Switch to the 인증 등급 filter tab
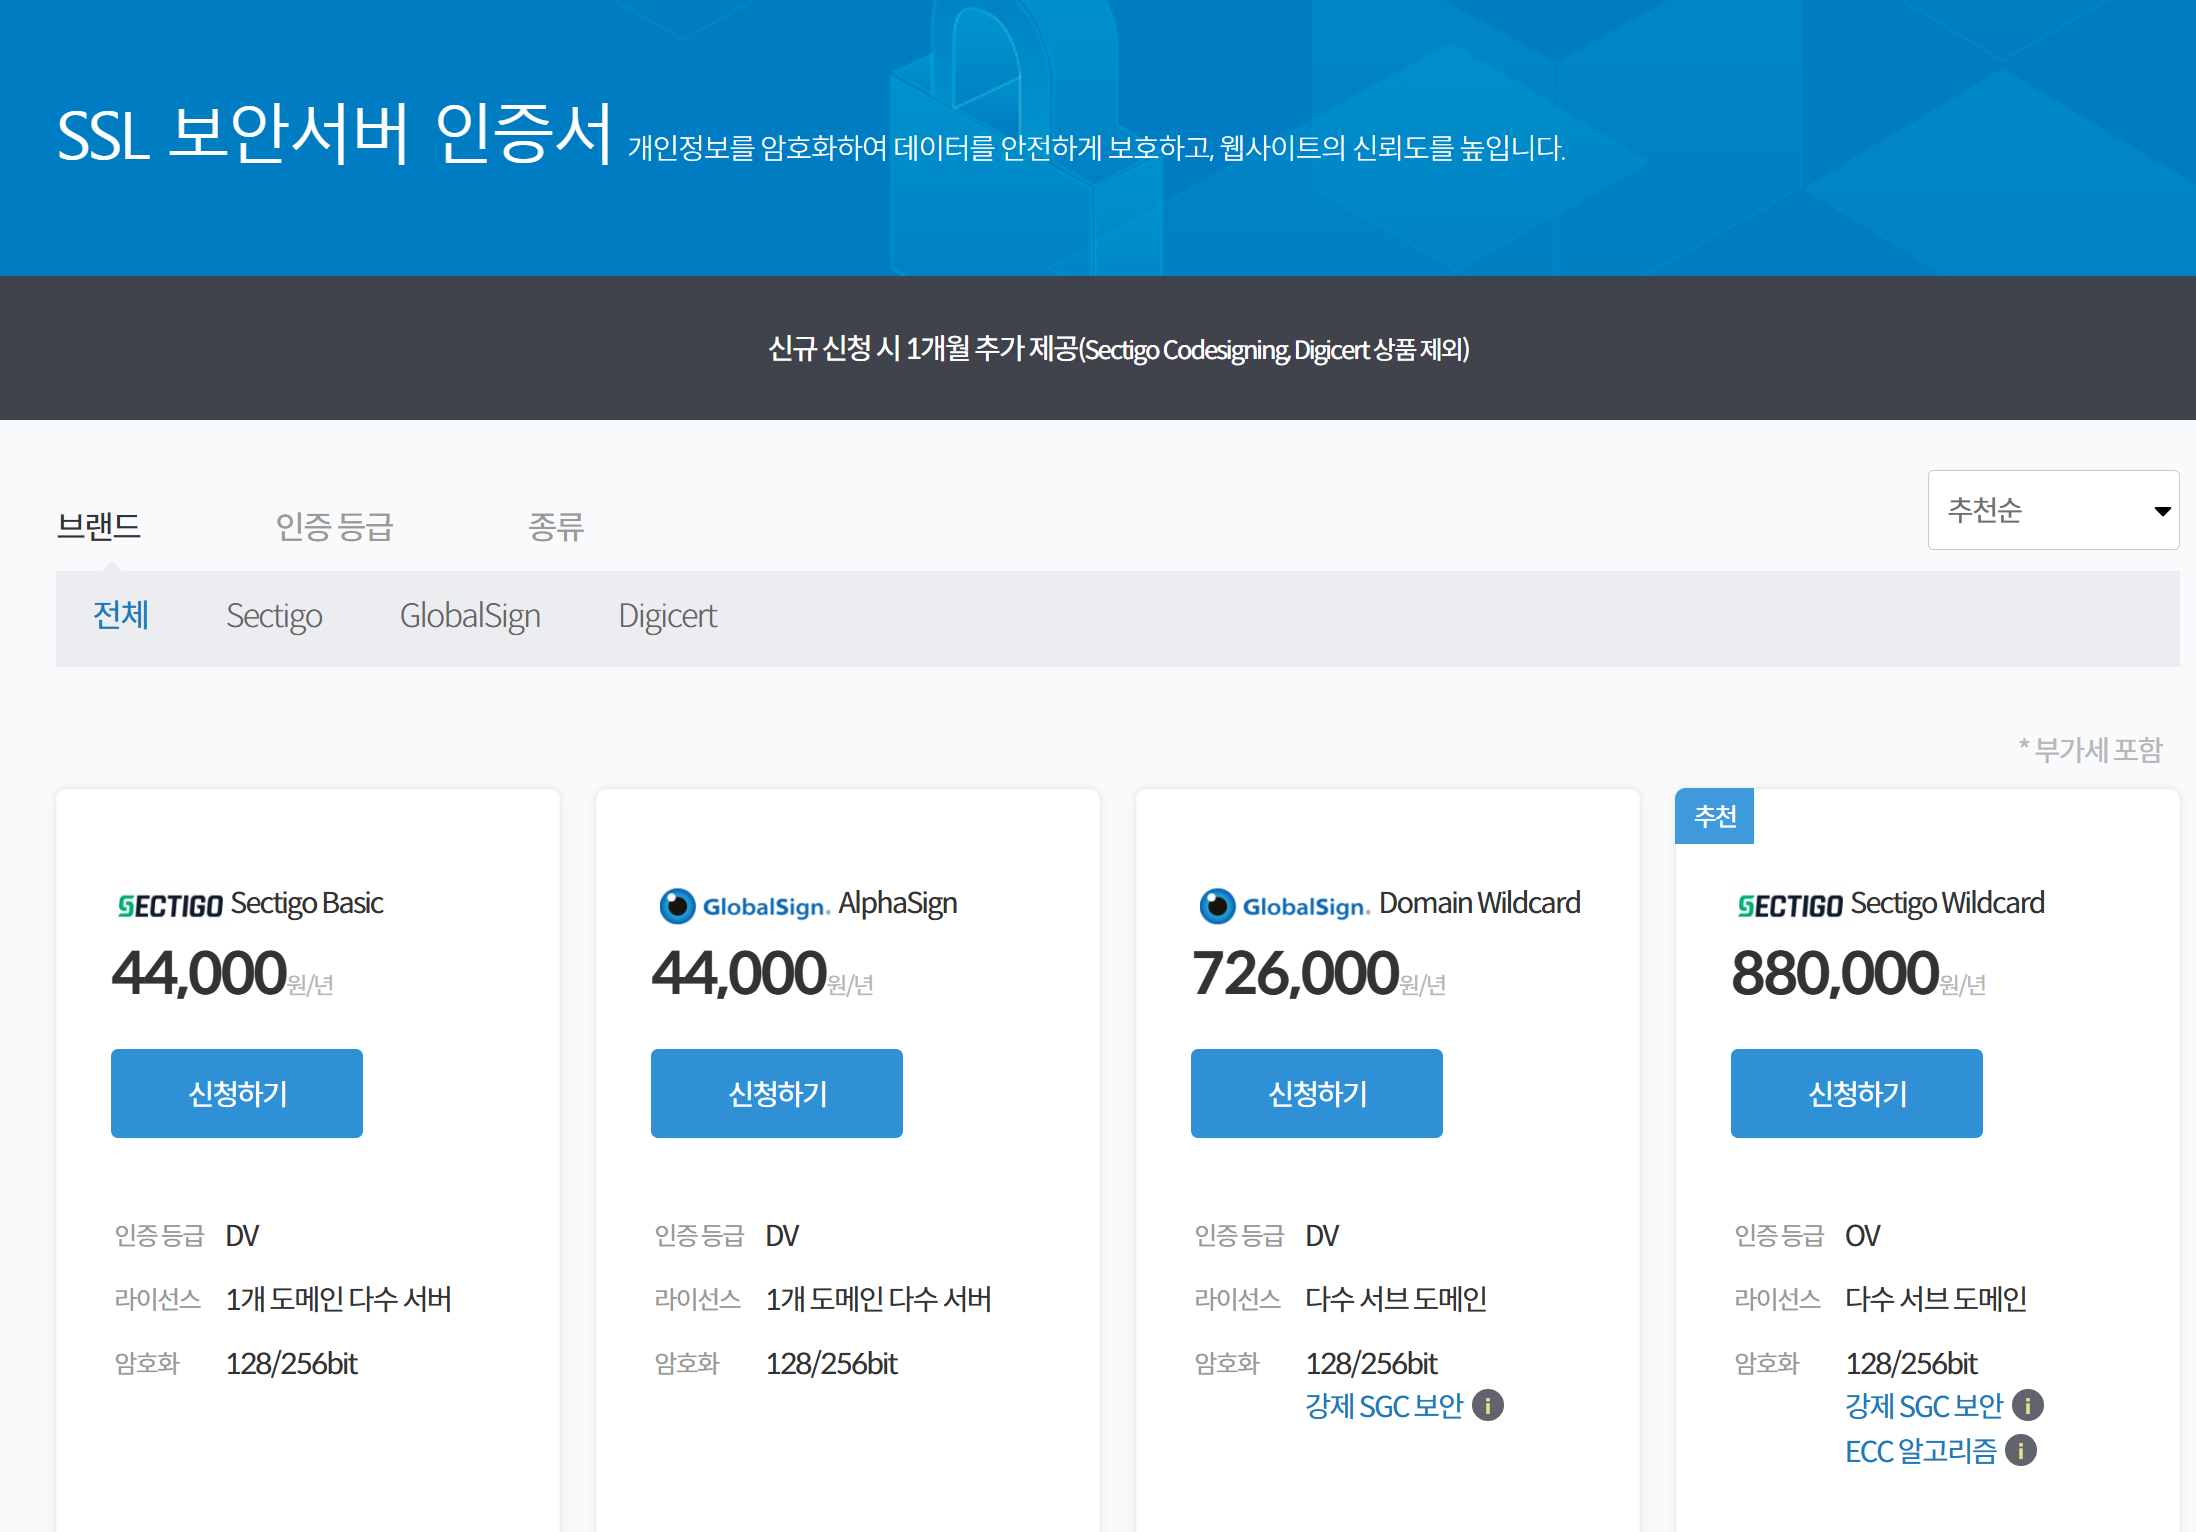2196x1532 pixels. click(335, 526)
